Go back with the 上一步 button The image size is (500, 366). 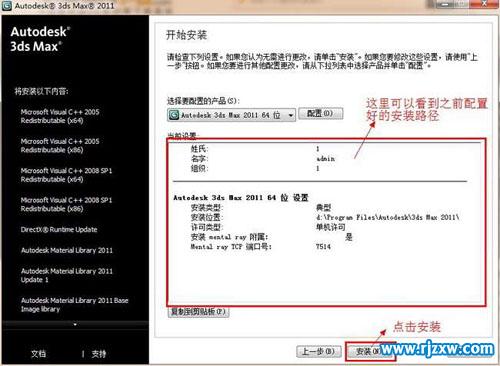tap(319, 351)
